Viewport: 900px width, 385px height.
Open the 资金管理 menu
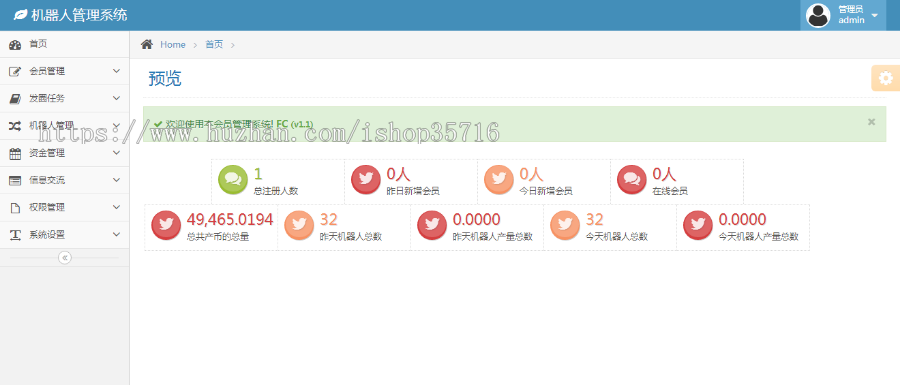pos(64,153)
